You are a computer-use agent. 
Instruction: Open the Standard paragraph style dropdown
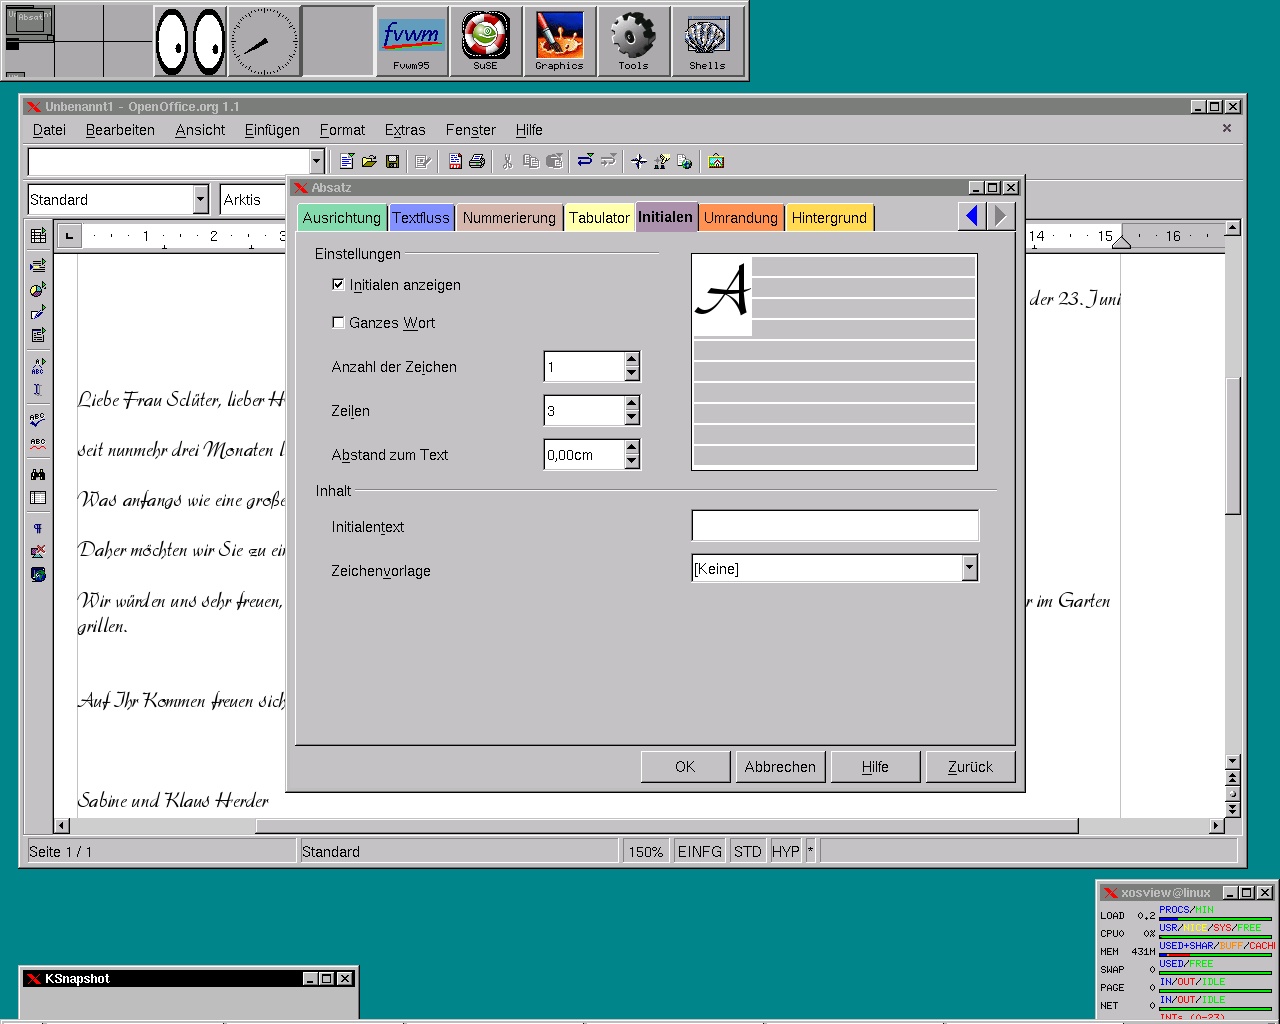tap(200, 200)
